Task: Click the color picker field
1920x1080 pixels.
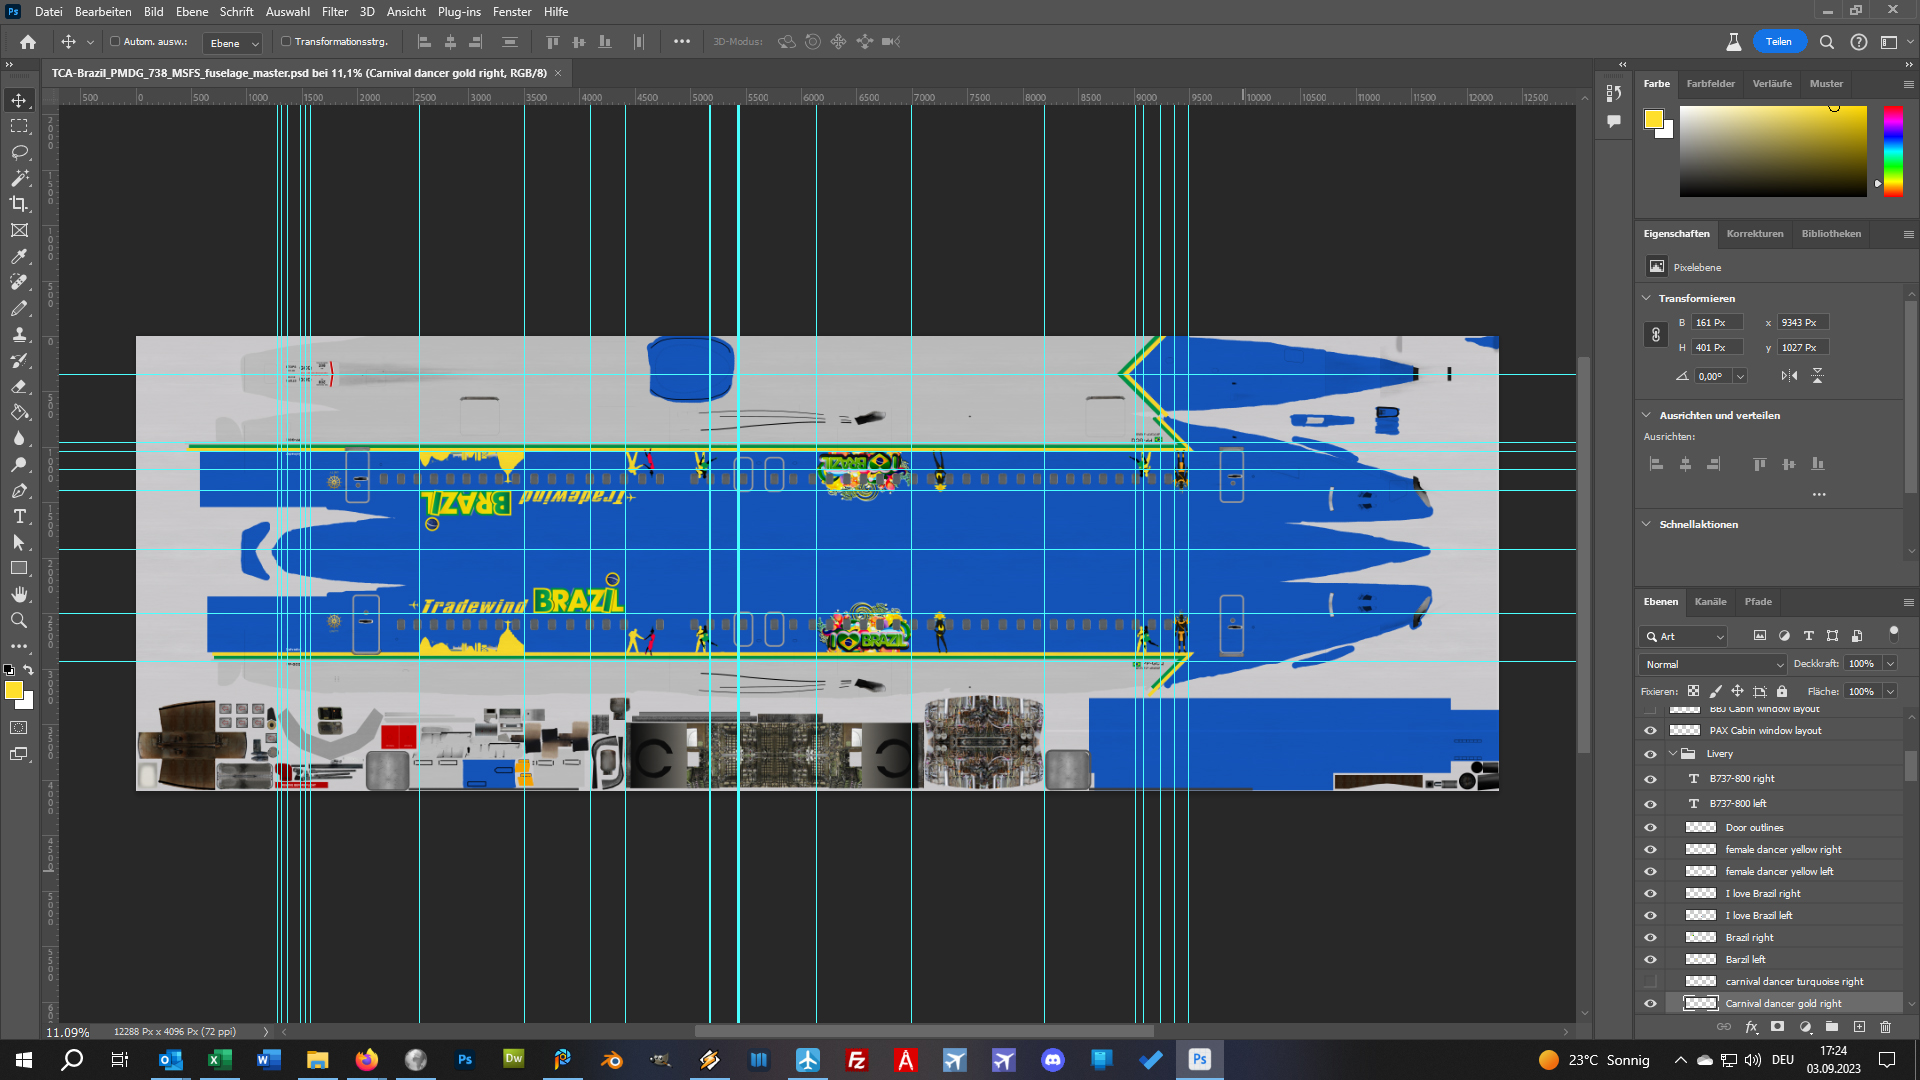Action: click(x=1773, y=151)
